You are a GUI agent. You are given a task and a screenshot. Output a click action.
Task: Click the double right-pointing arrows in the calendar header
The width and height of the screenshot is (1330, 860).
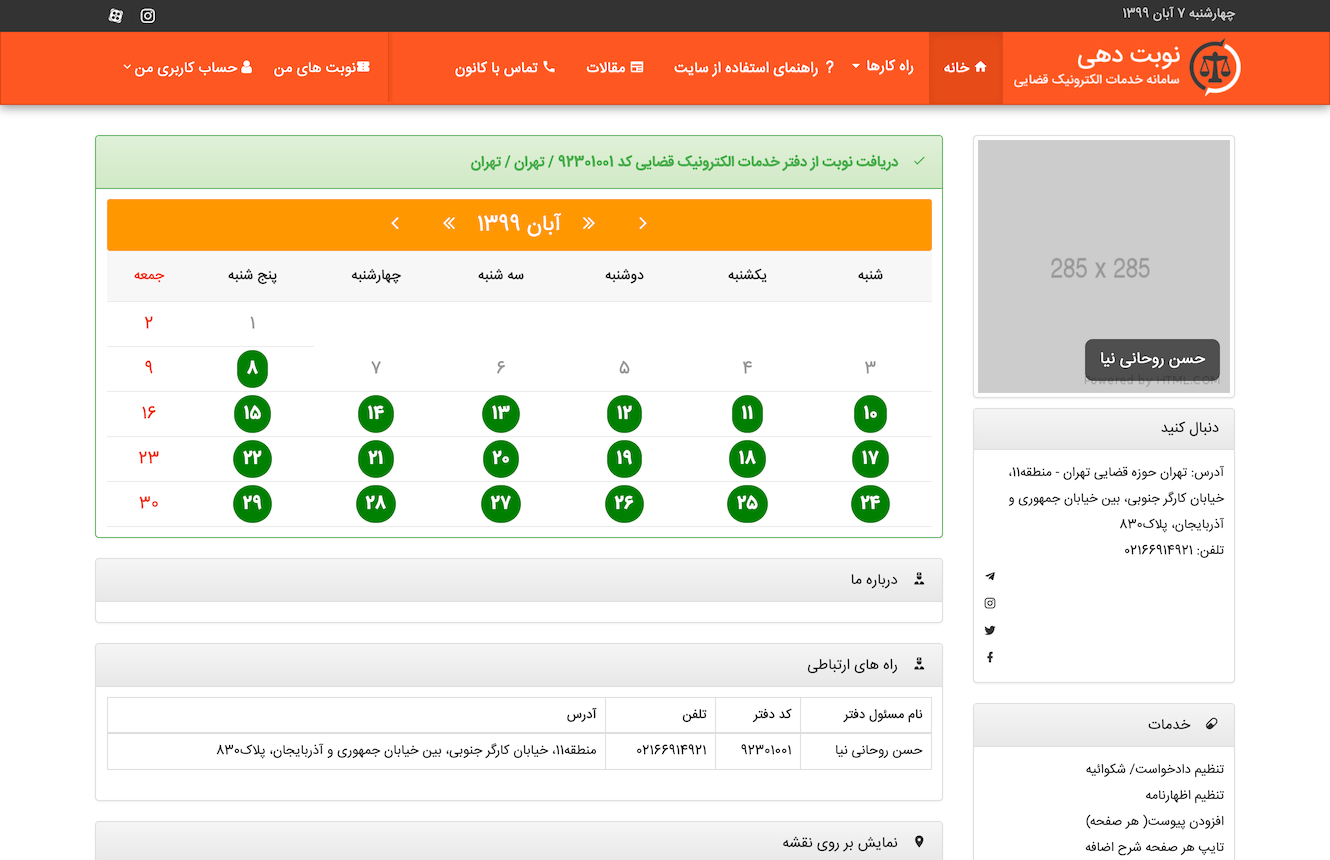(589, 223)
